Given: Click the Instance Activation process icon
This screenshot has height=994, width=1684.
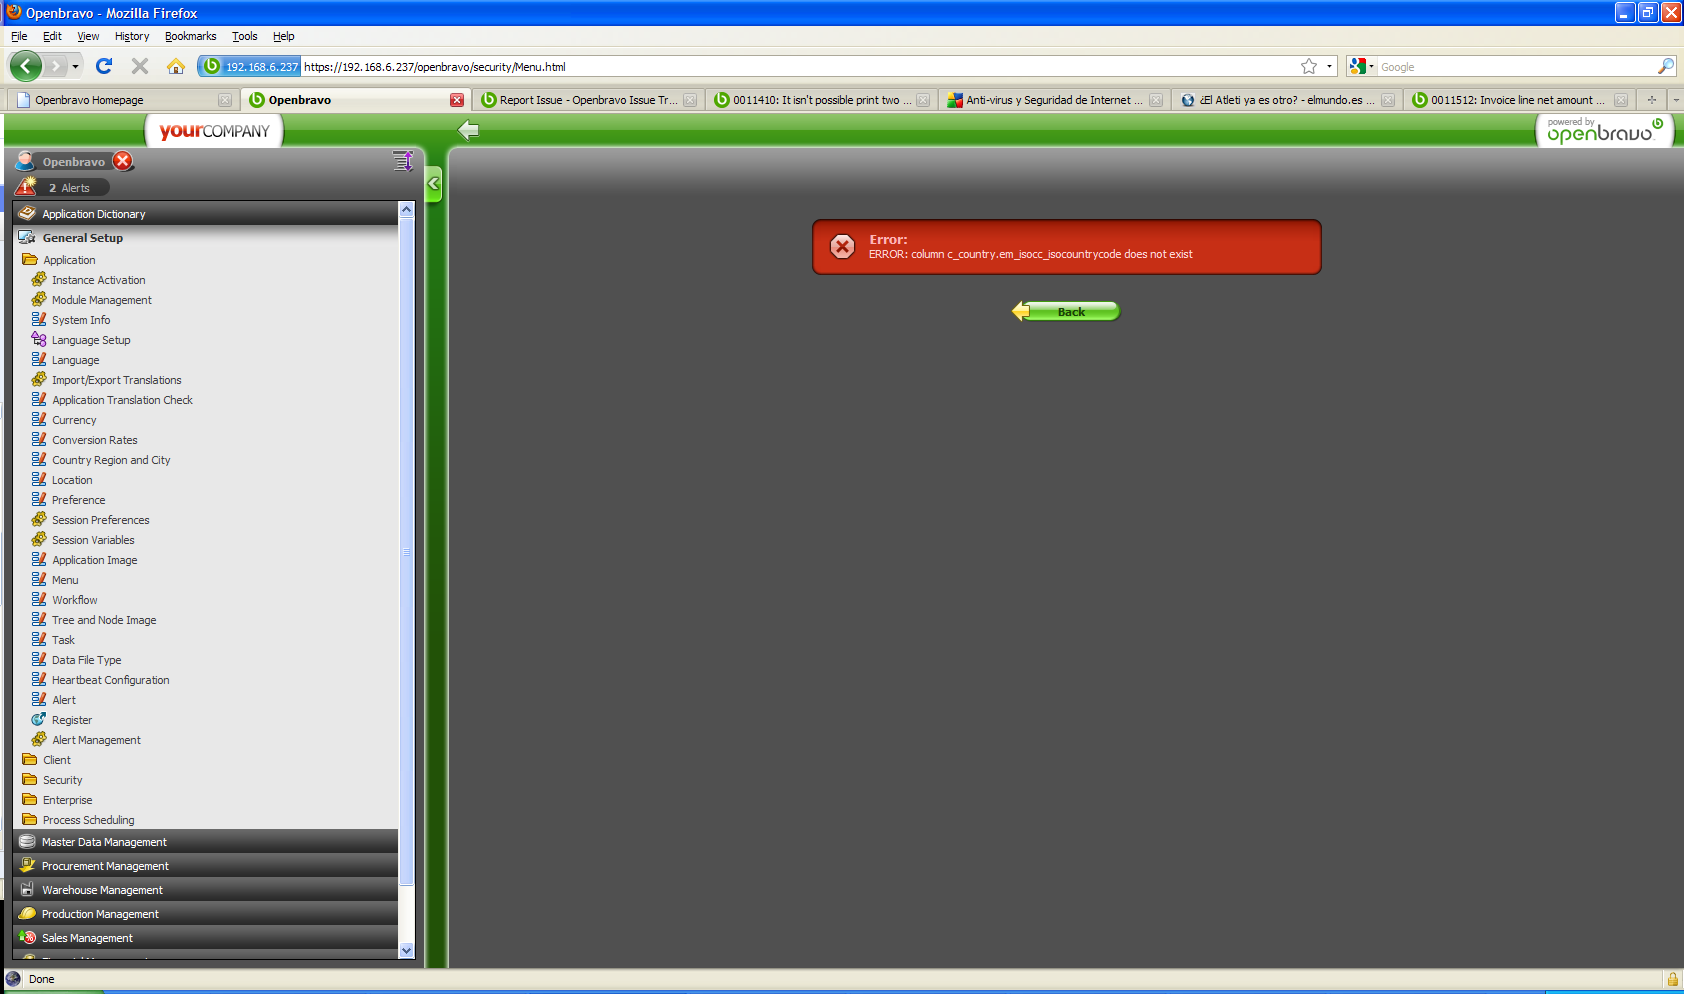Looking at the screenshot, I should pyautogui.click(x=39, y=279).
